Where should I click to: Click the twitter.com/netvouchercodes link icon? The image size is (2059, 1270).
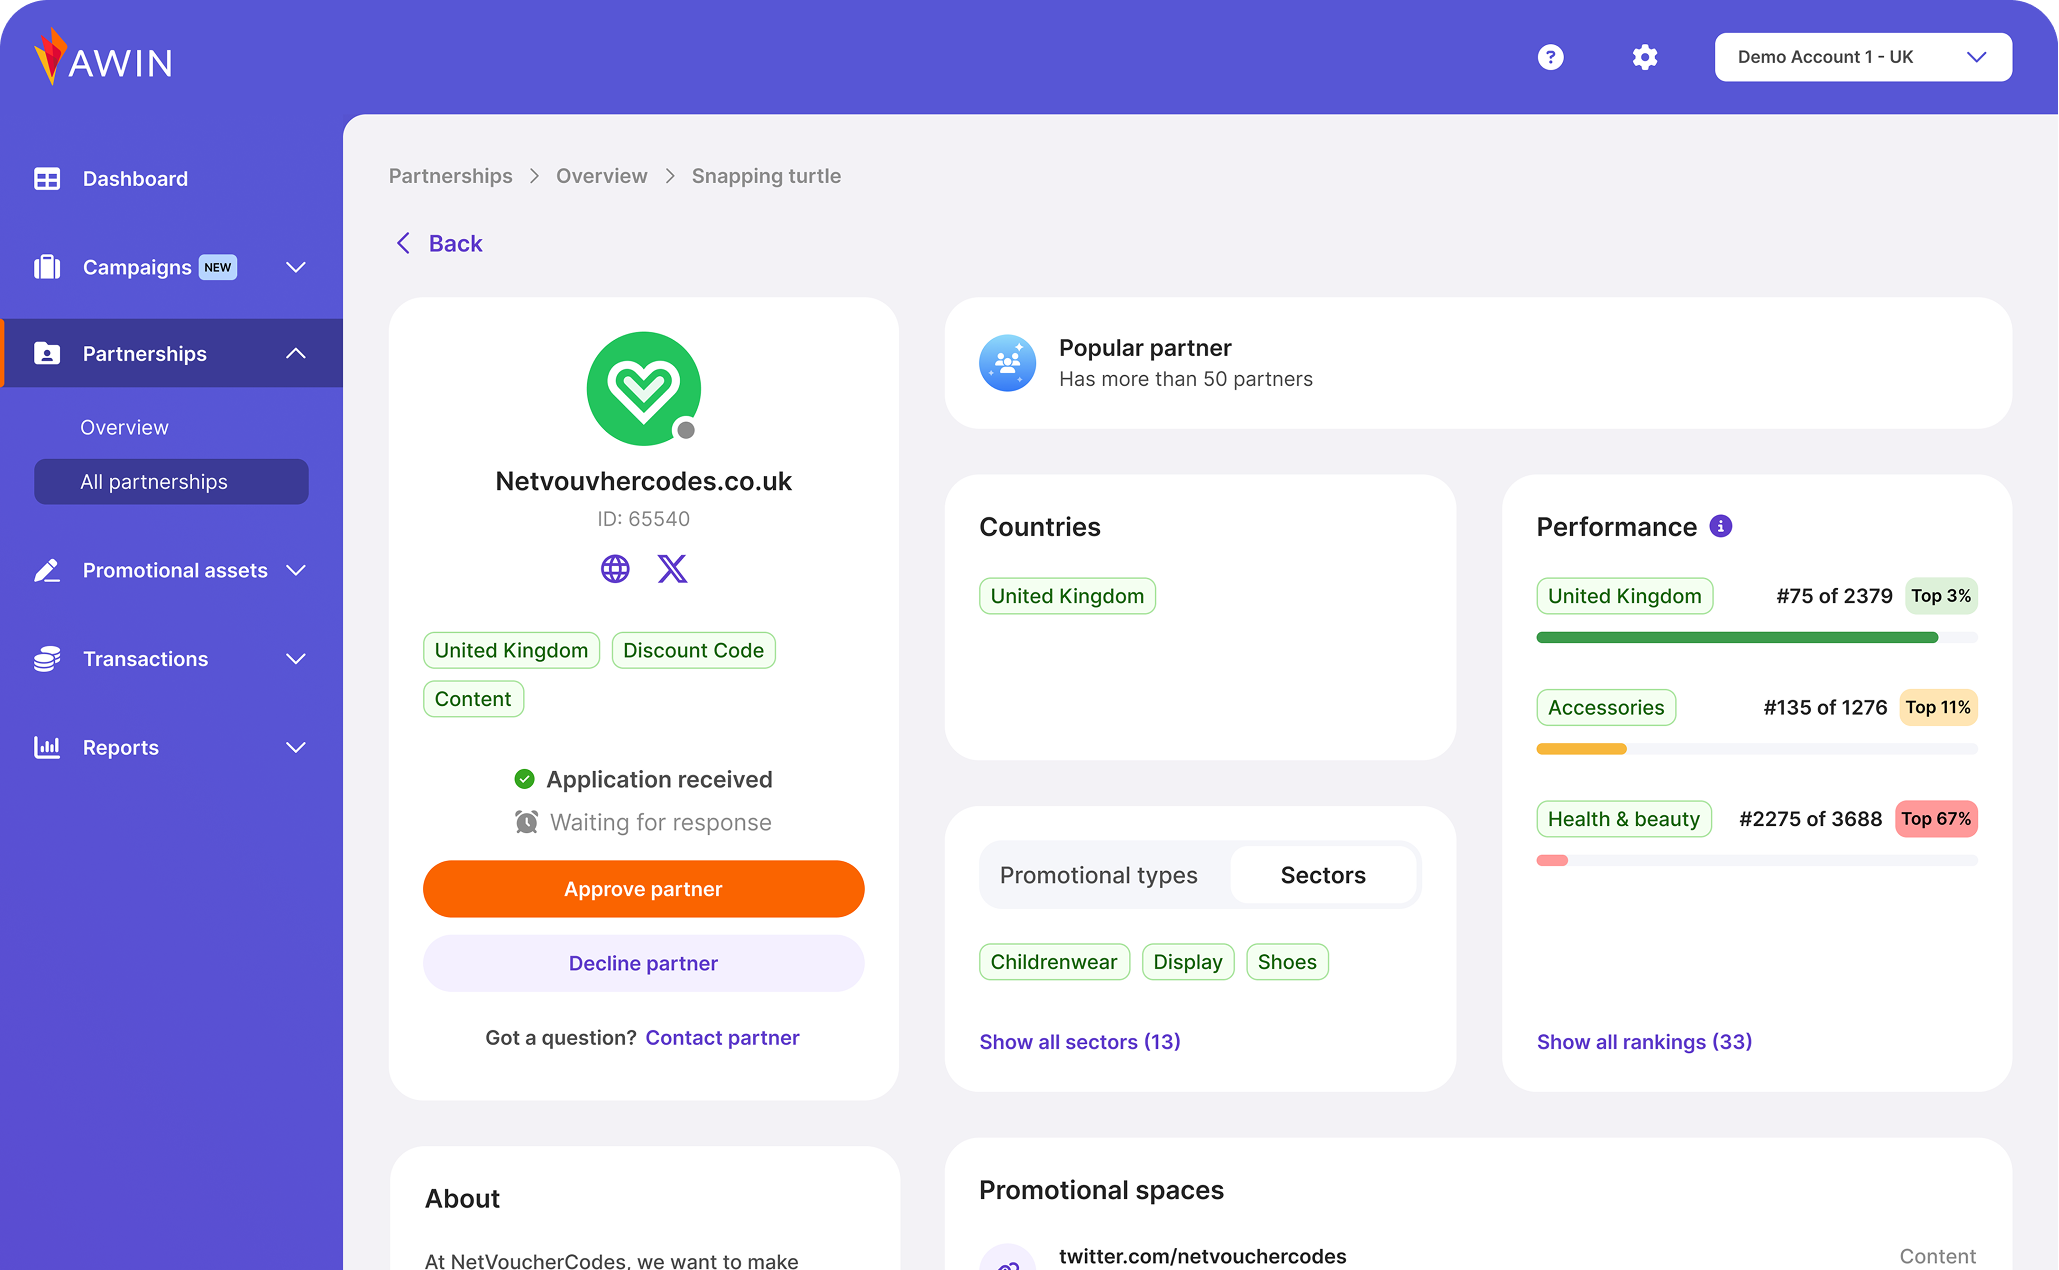1007,1260
